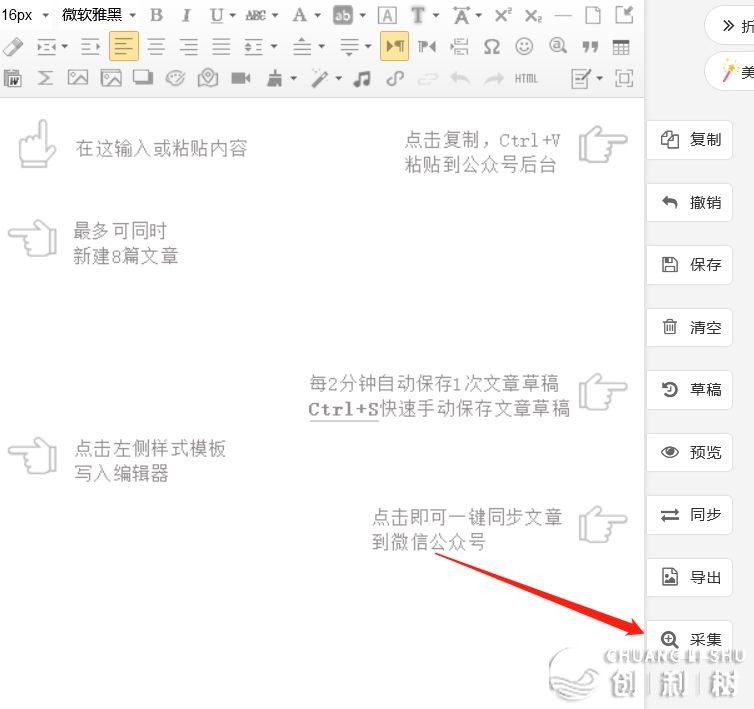Expand line height dropdown arrow

(x=274, y=47)
